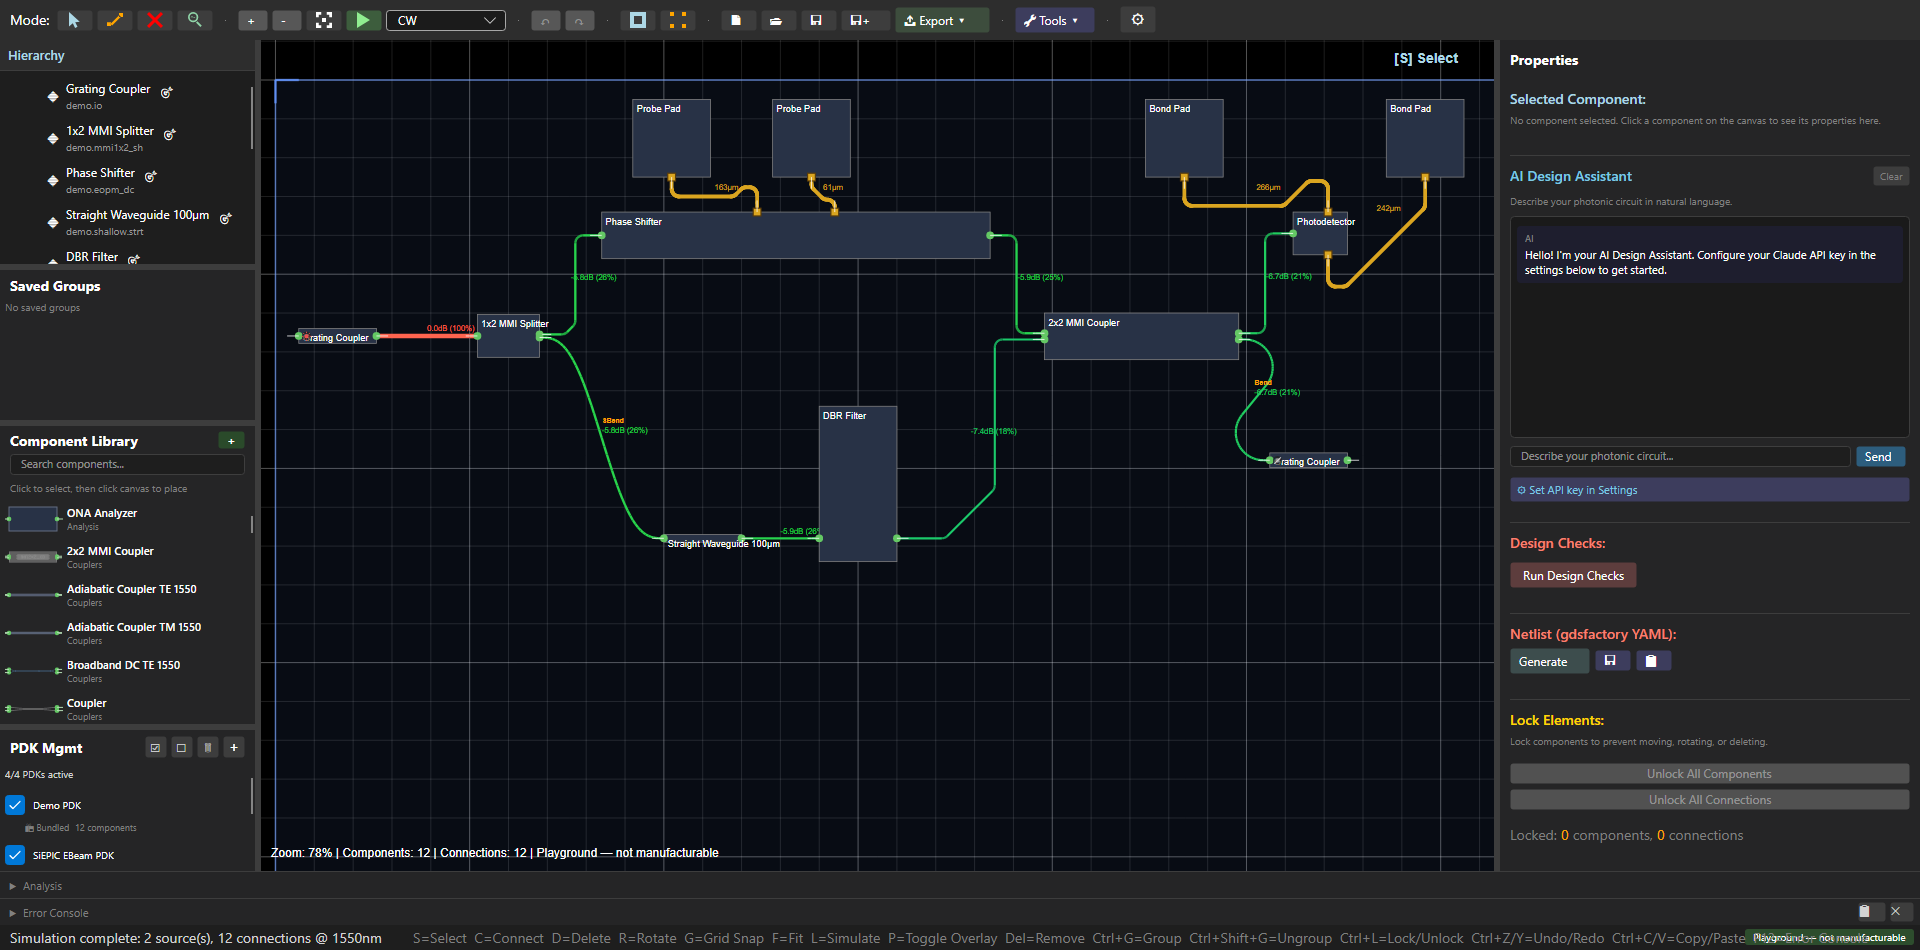This screenshot has width=1920, height=950.
Task: Activate the orange connect mode tool
Action: tap(115, 20)
